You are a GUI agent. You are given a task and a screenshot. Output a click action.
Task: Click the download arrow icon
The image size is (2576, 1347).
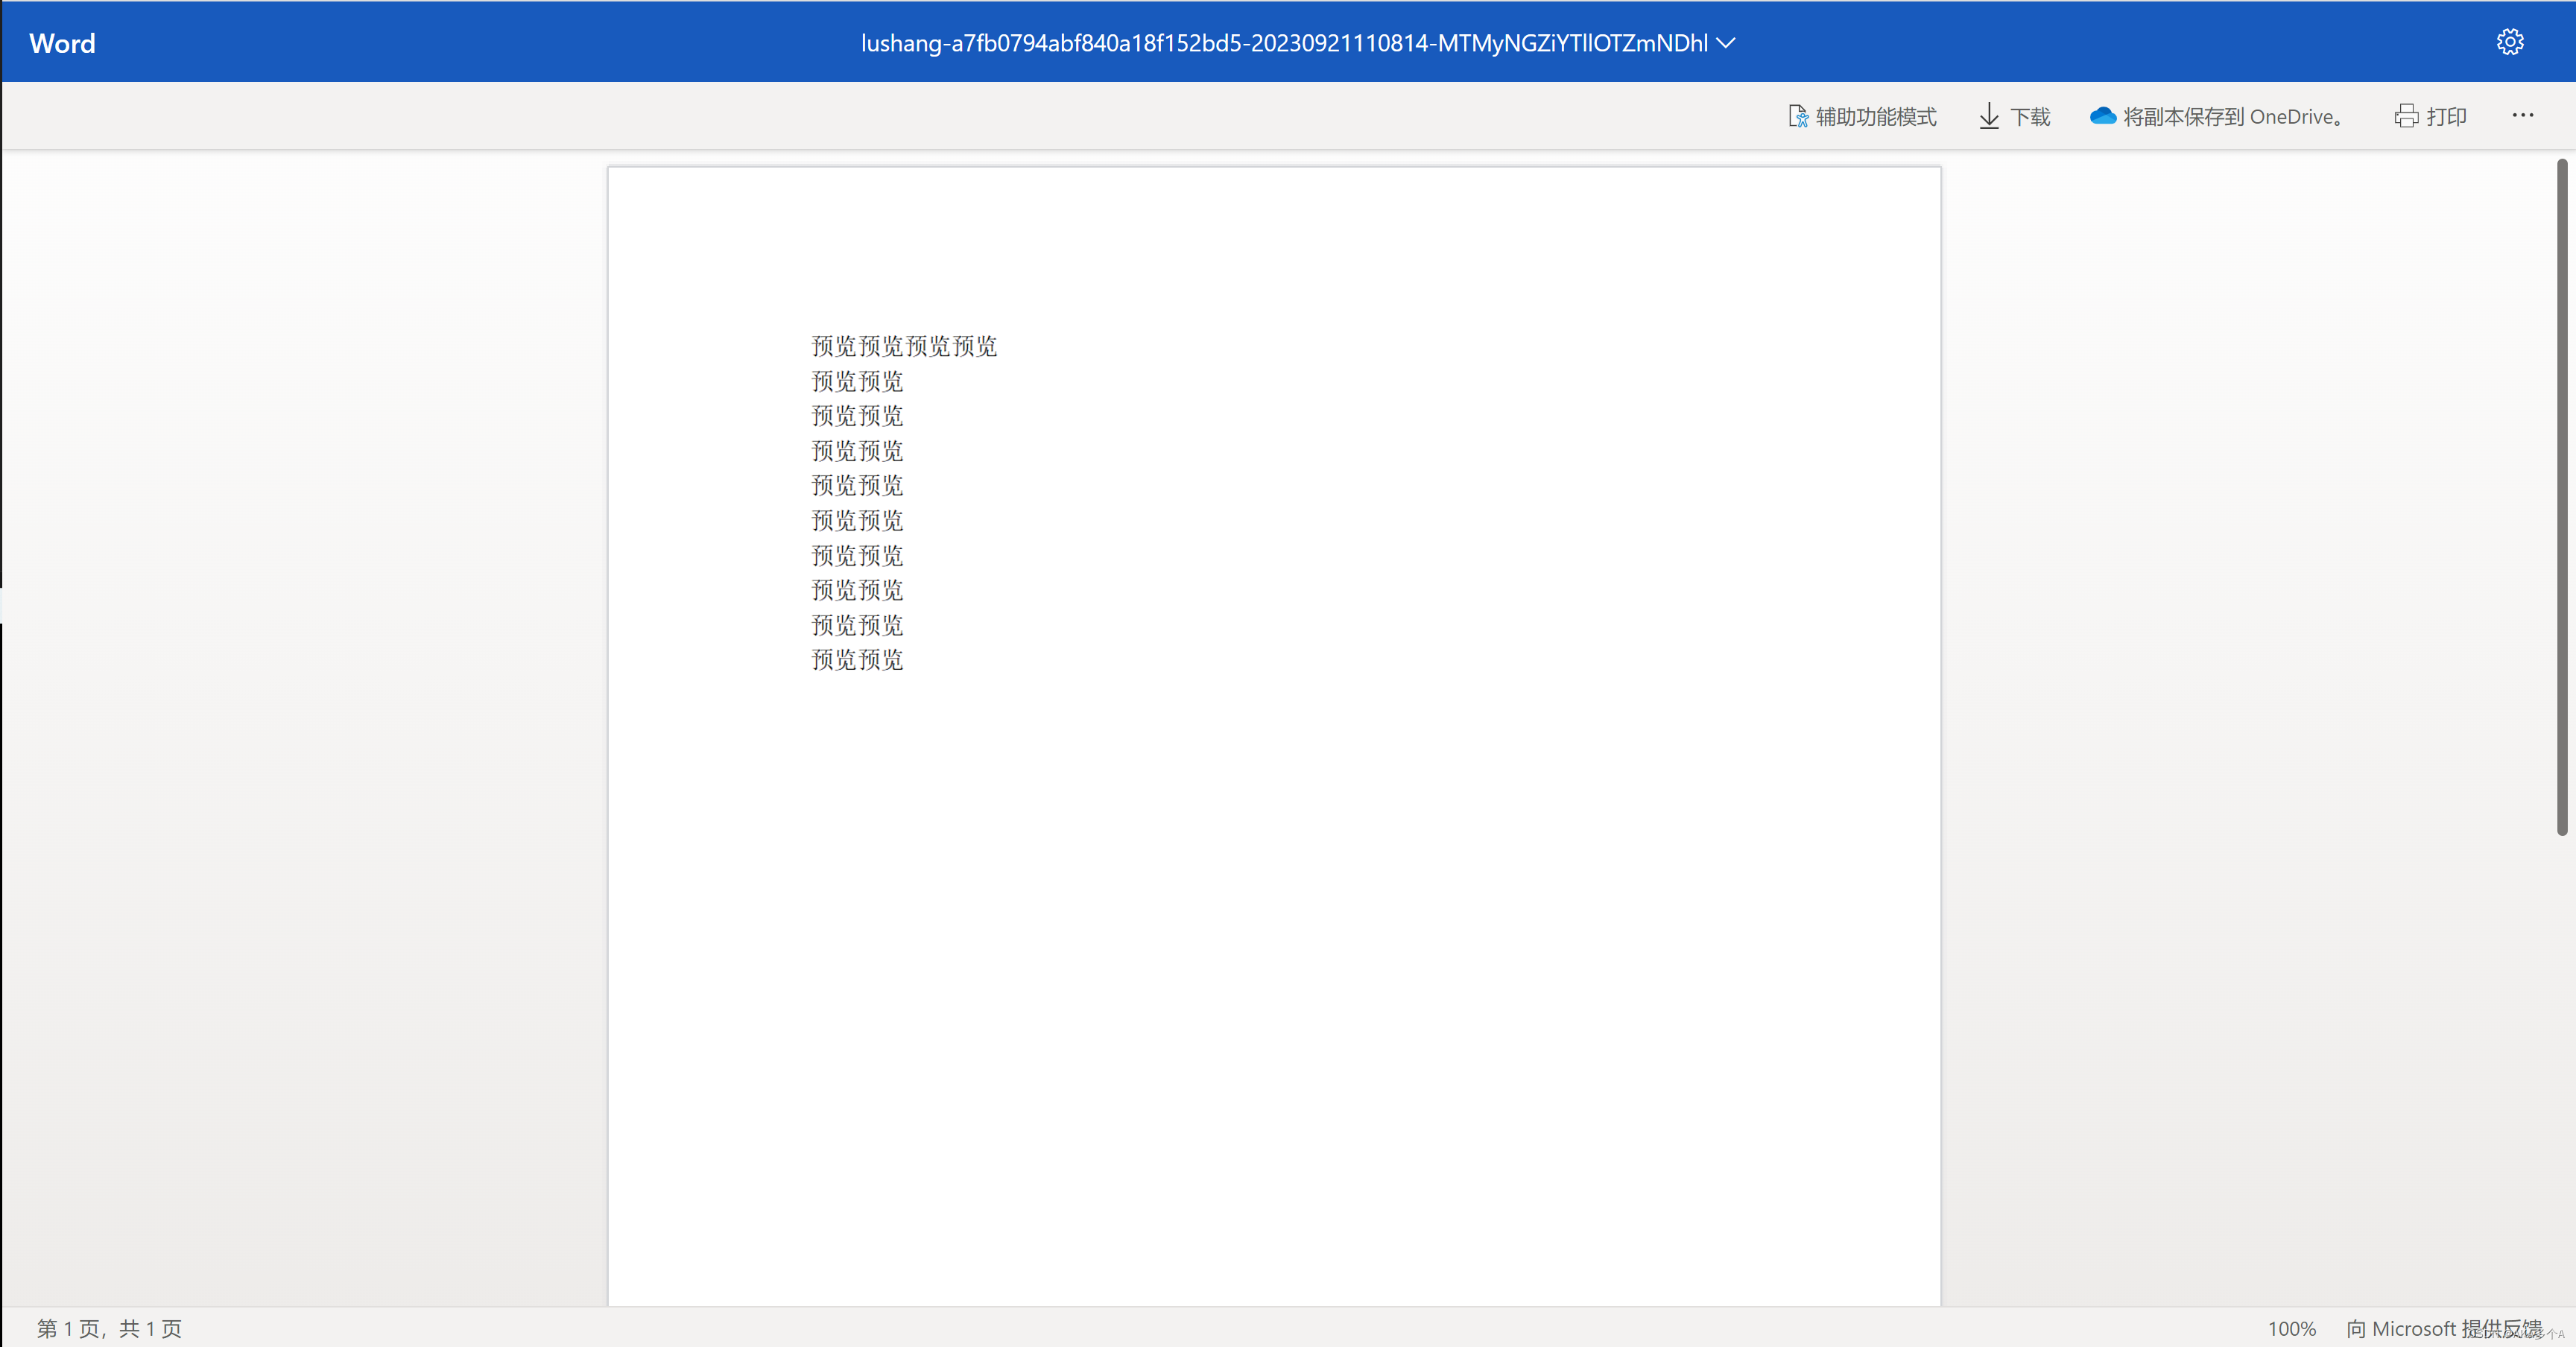point(1989,116)
